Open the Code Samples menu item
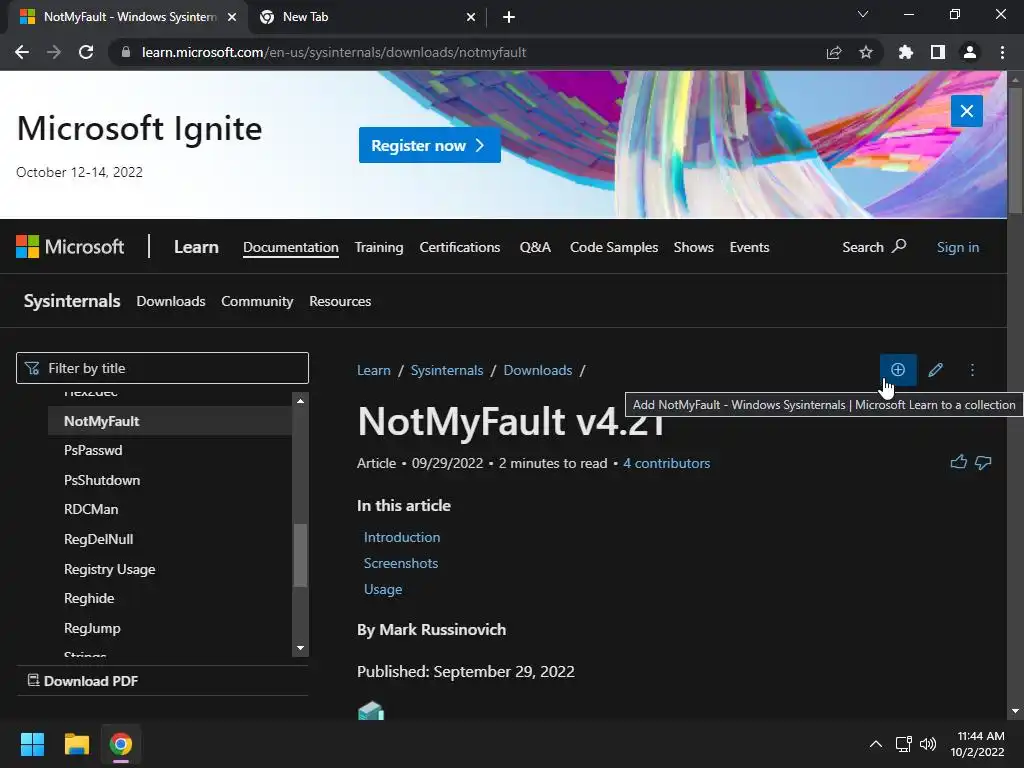This screenshot has height=768, width=1024. pos(614,247)
